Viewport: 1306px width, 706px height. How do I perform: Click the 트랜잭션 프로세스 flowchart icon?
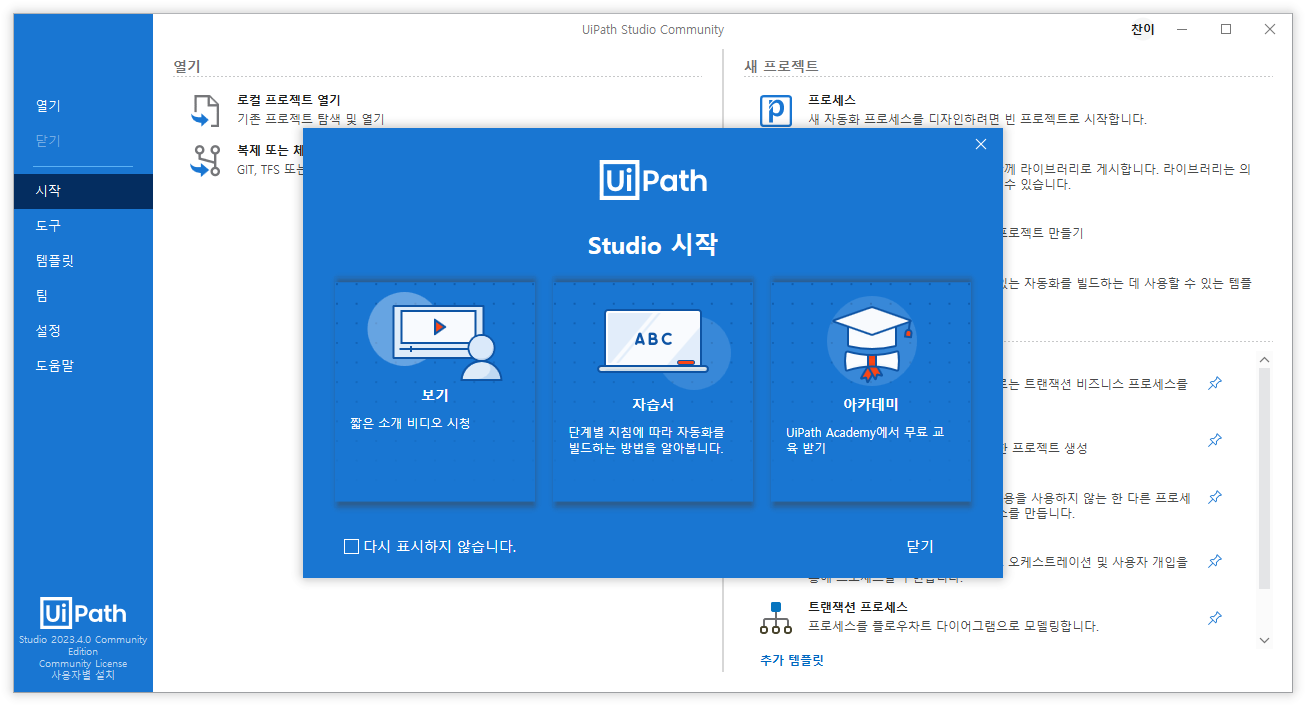pyautogui.click(x=776, y=617)
